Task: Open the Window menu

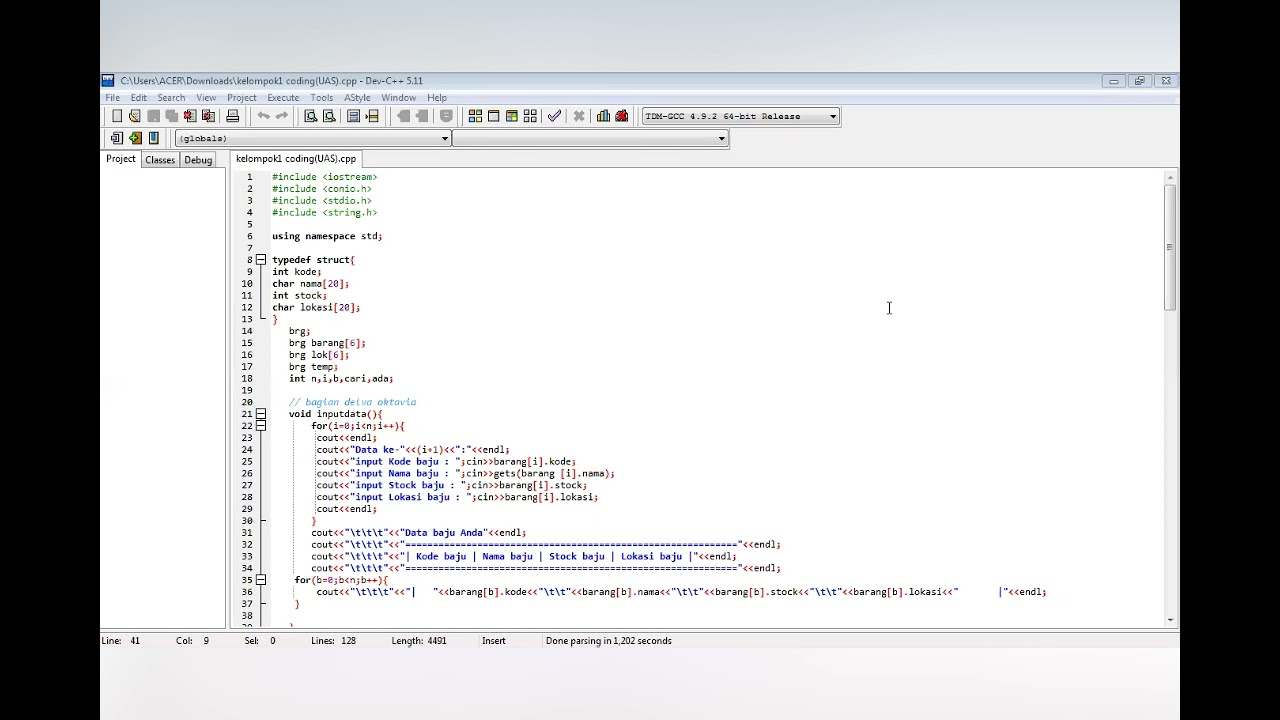Action: click(398, 98)
